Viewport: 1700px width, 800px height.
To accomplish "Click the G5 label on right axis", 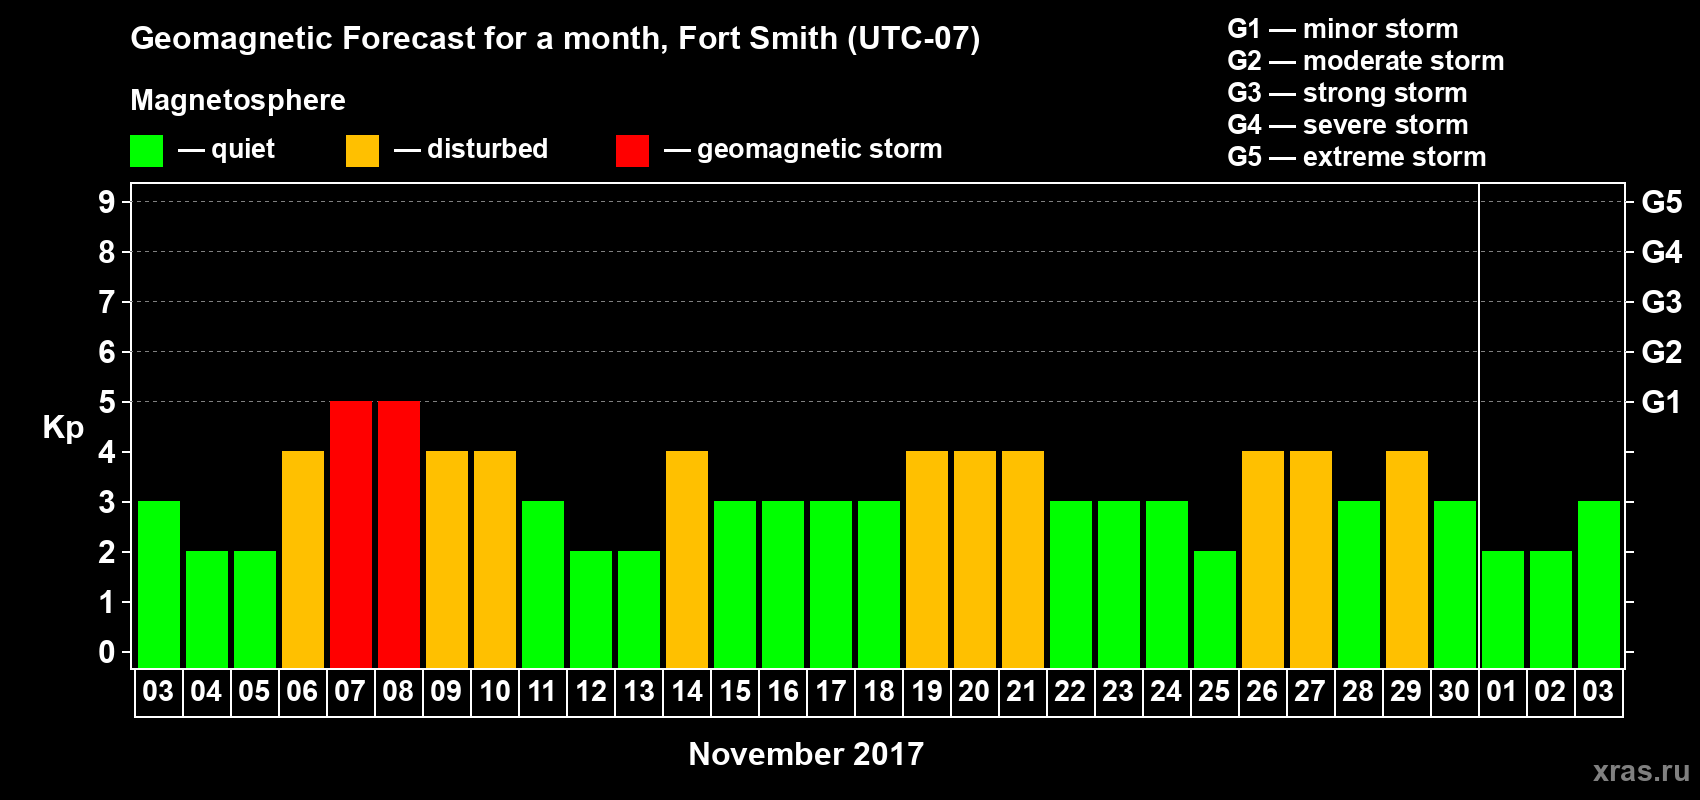I will pos(1662,202).
